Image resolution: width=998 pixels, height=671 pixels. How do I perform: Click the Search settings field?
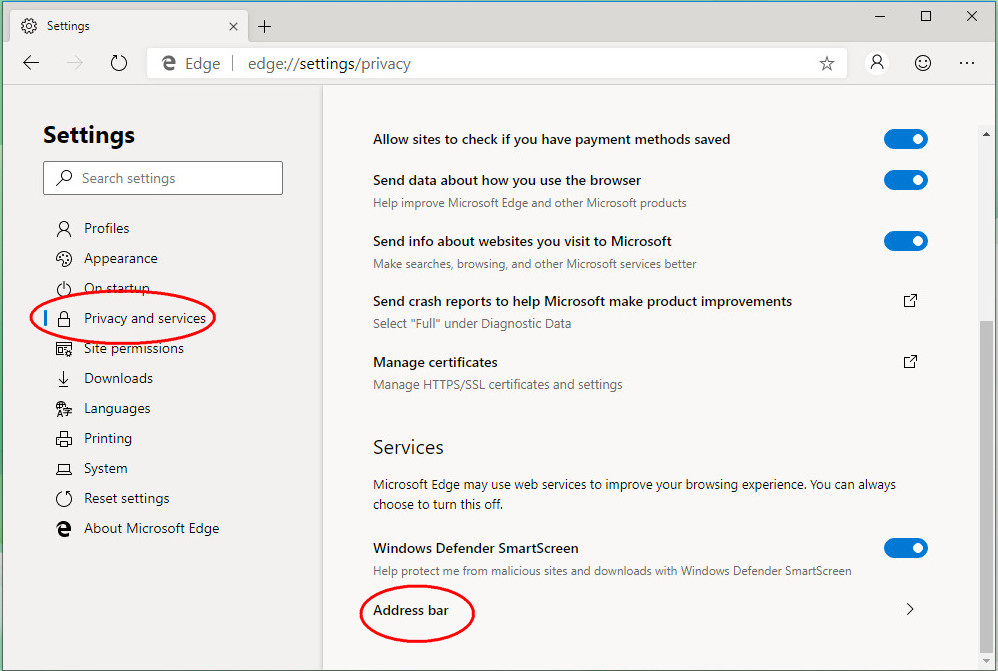163,178
